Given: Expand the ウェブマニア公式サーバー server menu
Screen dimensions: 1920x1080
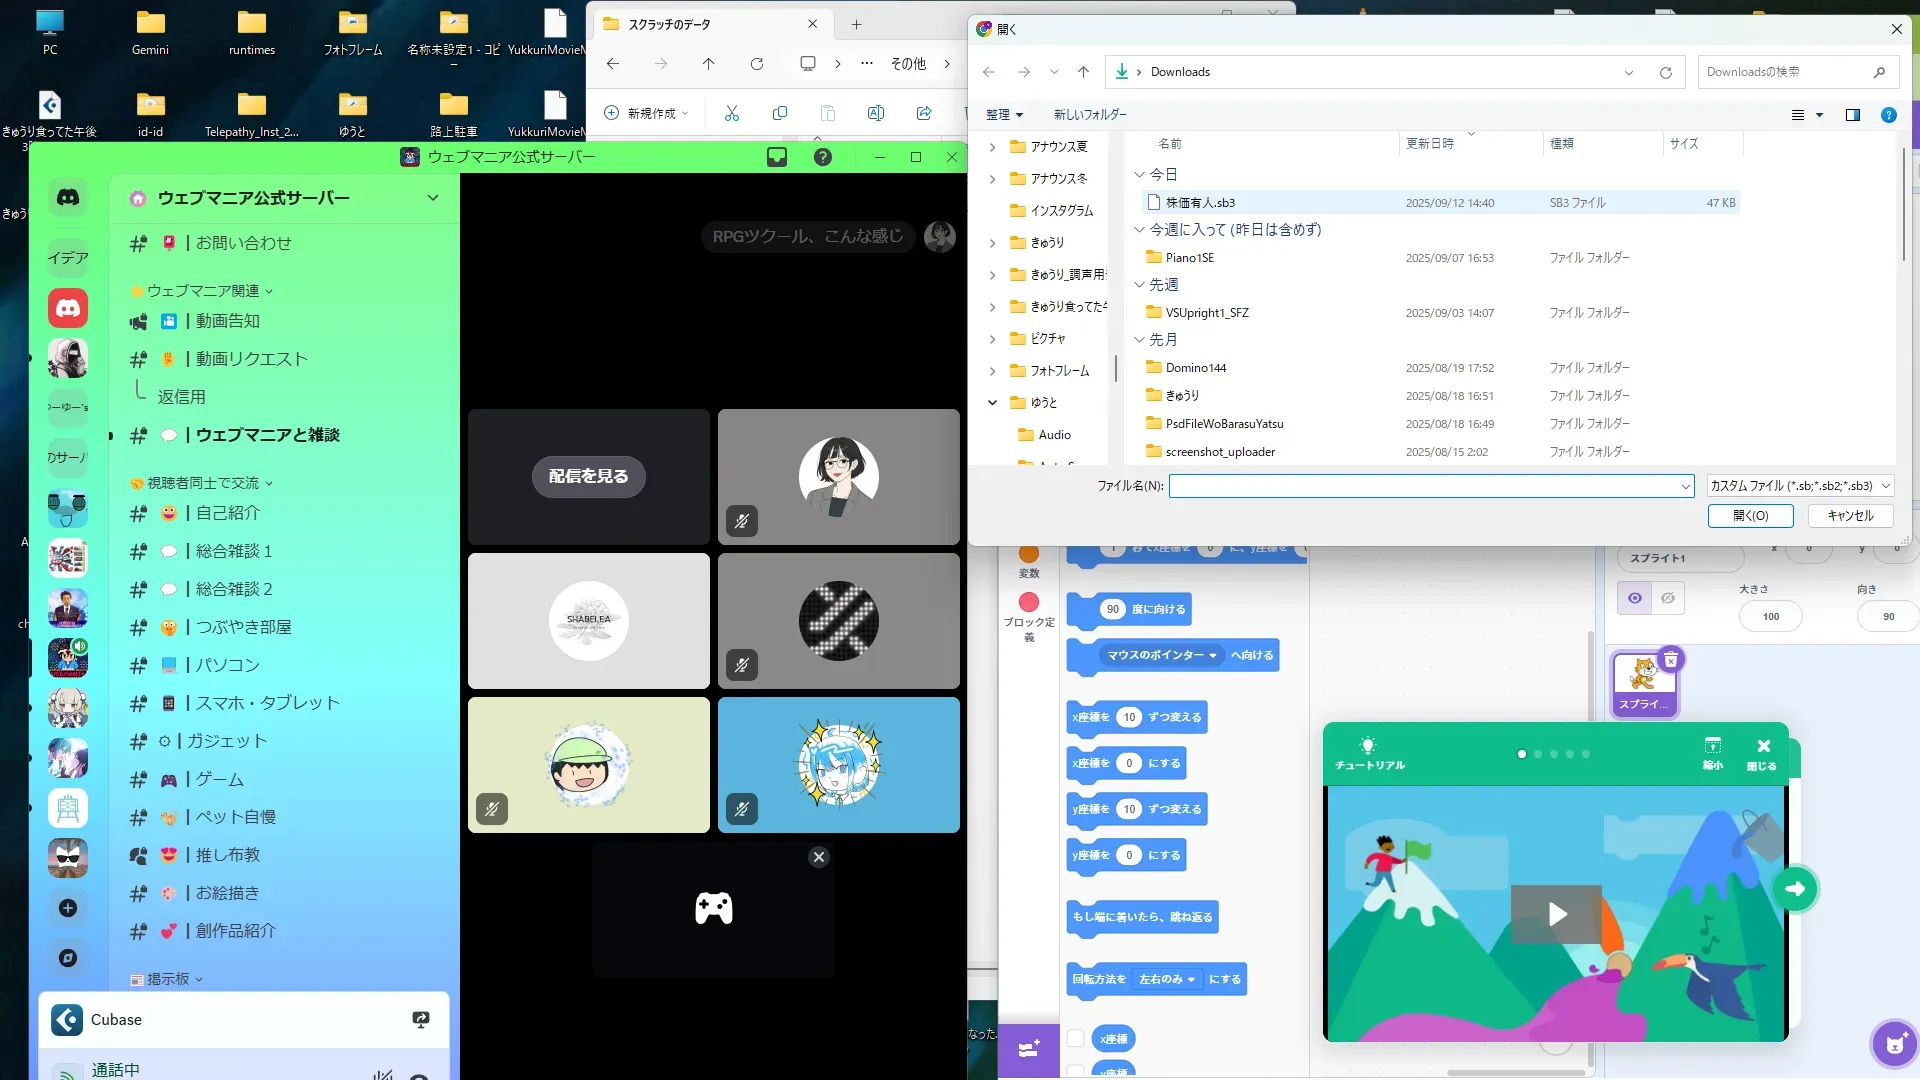Looking at the screenshot, I should [432, 198].
